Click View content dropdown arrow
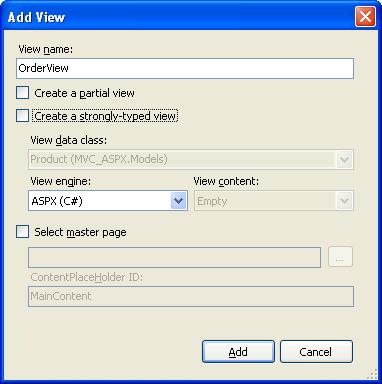Screen dimensions: 382x384 [x=344, y=201]
